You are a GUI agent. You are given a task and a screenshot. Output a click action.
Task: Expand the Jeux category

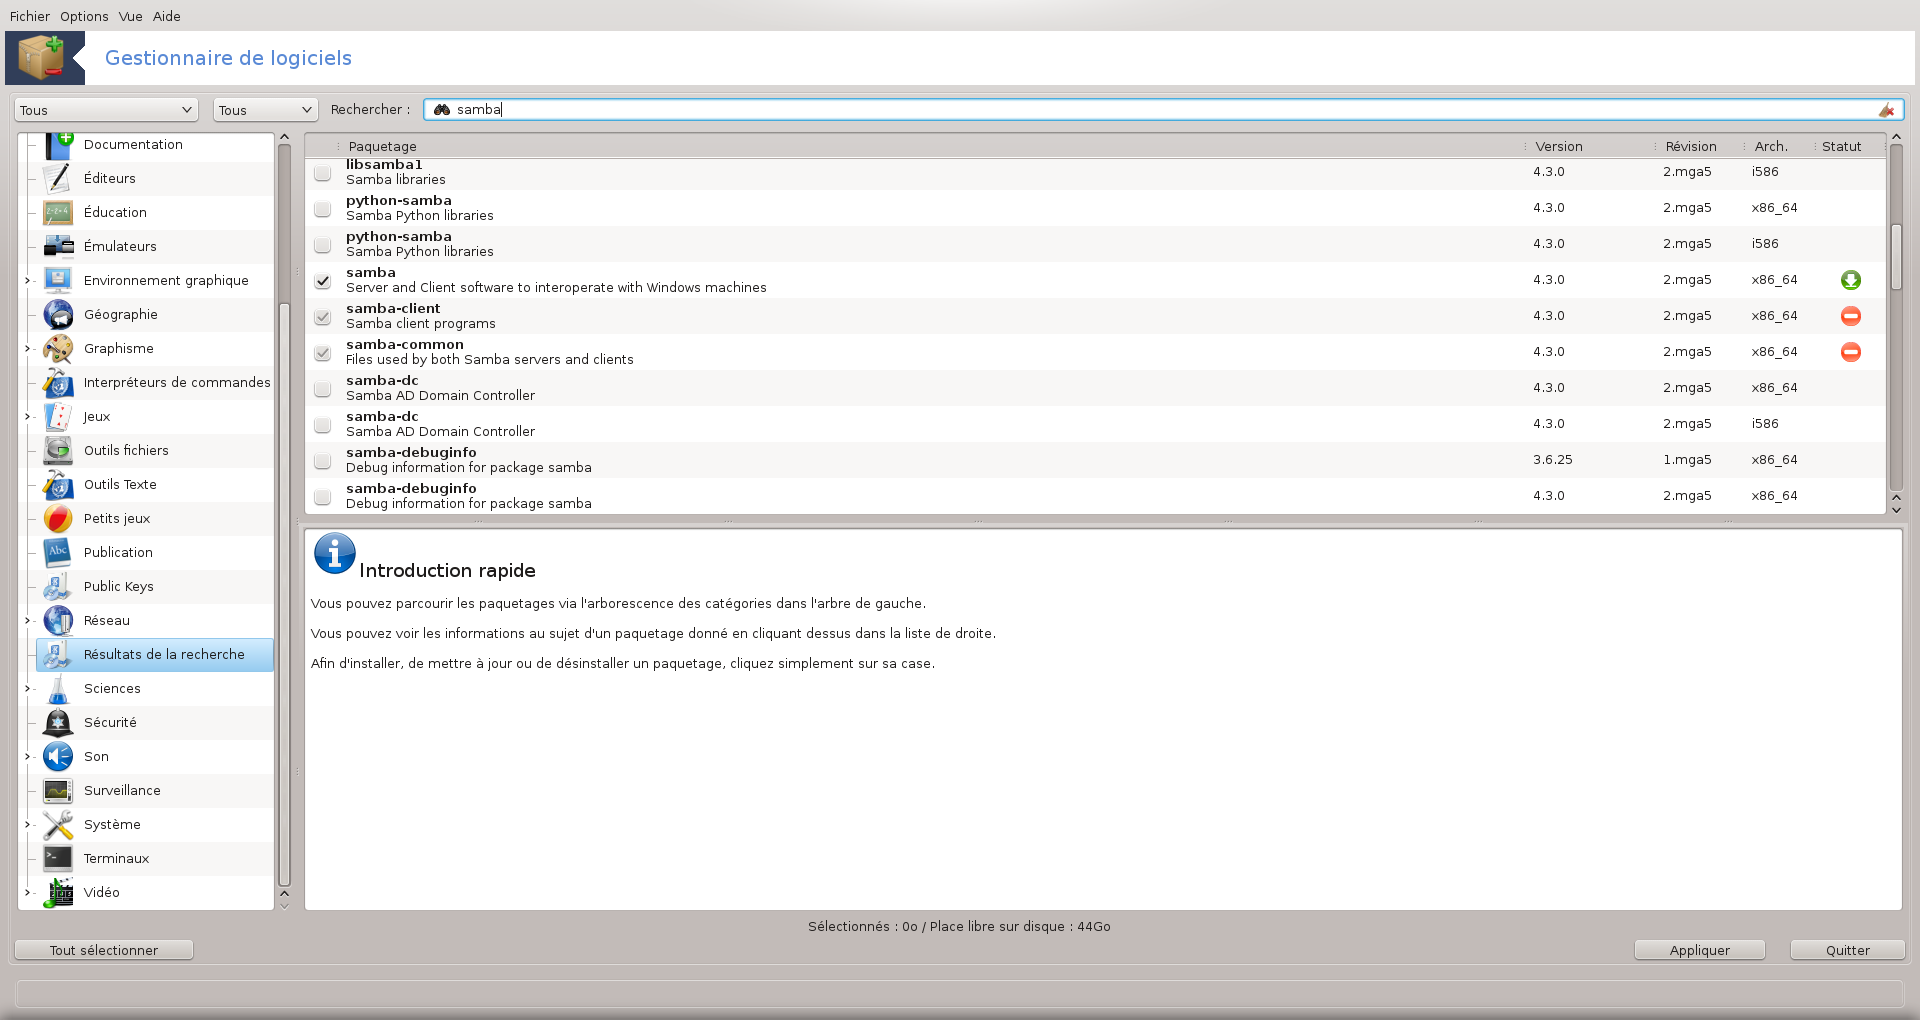28,417
